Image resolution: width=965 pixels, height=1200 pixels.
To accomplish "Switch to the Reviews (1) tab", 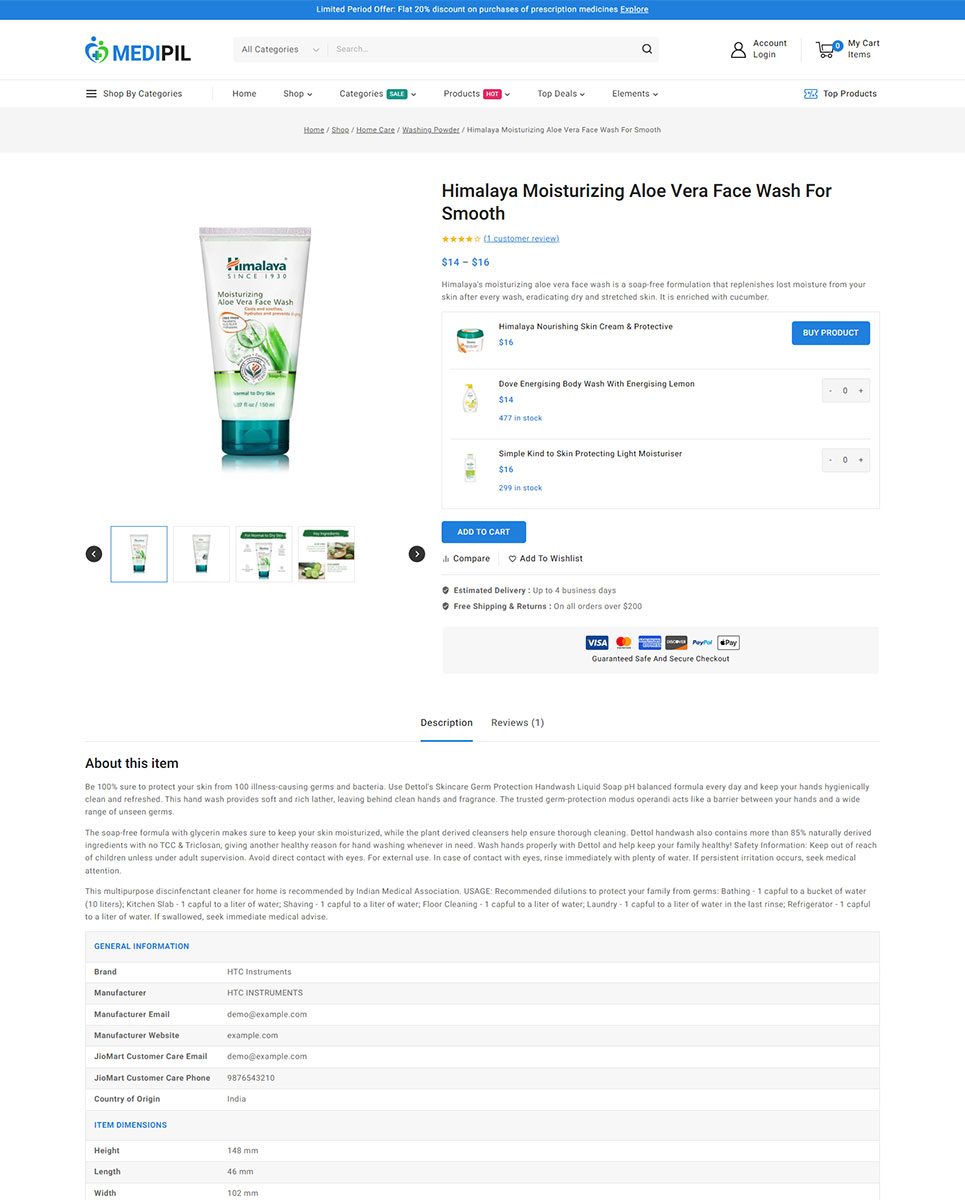I will tap(517, 722).
